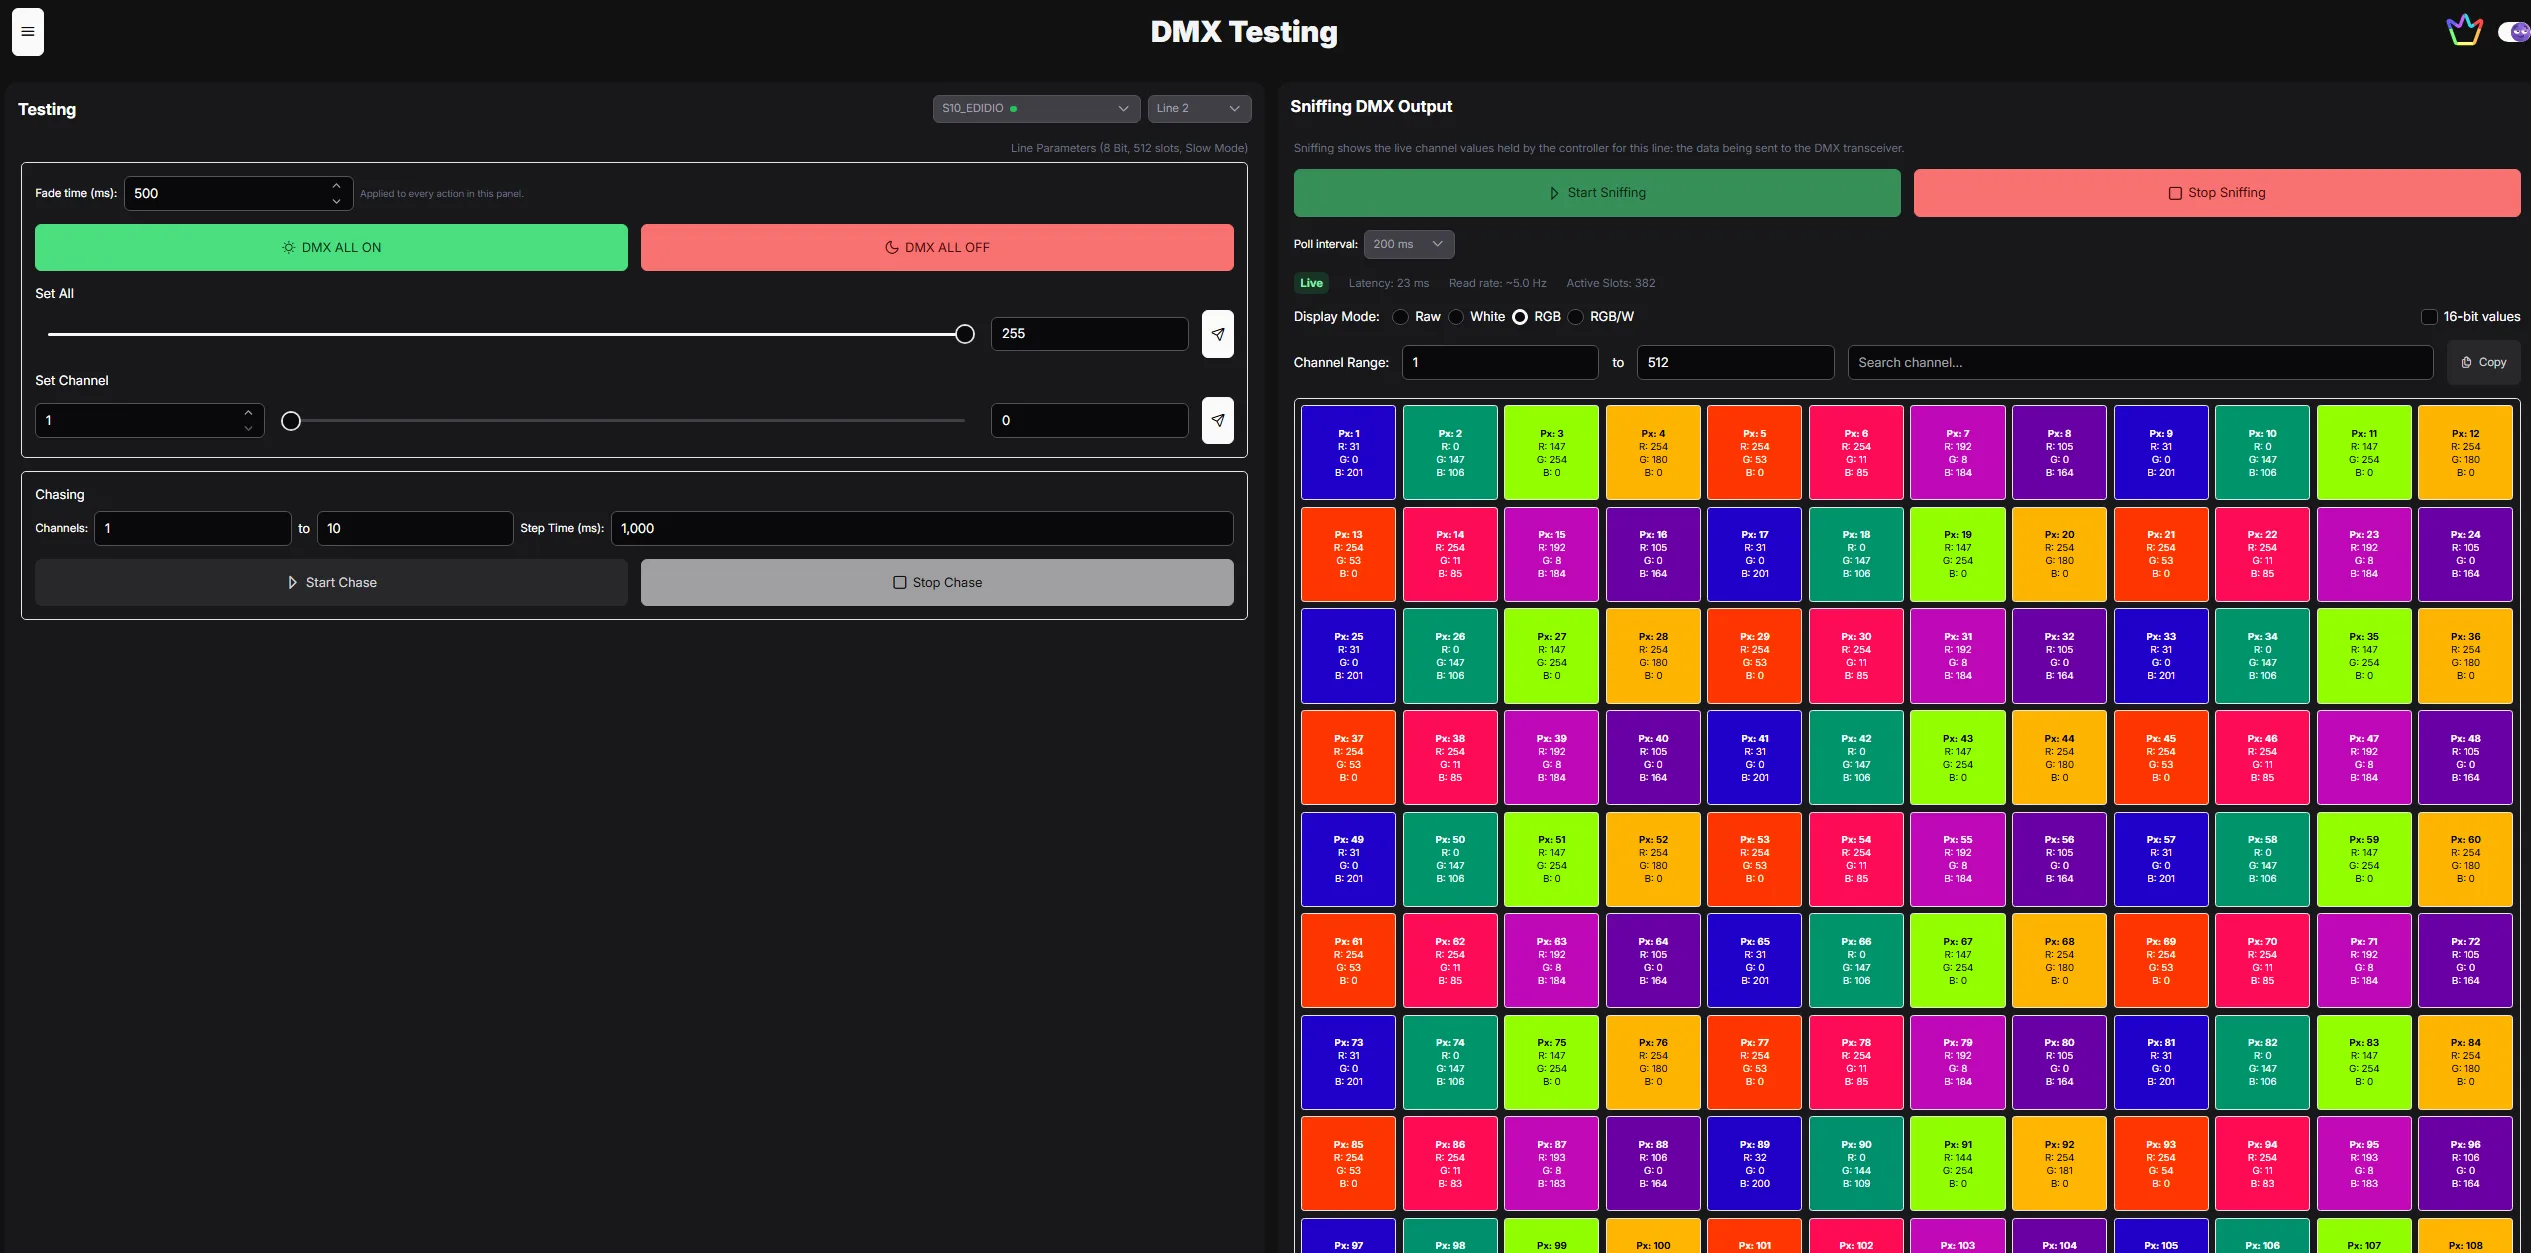Click the Set Channel slider handle
2531x1253 pixels.
tap(291, 421)
